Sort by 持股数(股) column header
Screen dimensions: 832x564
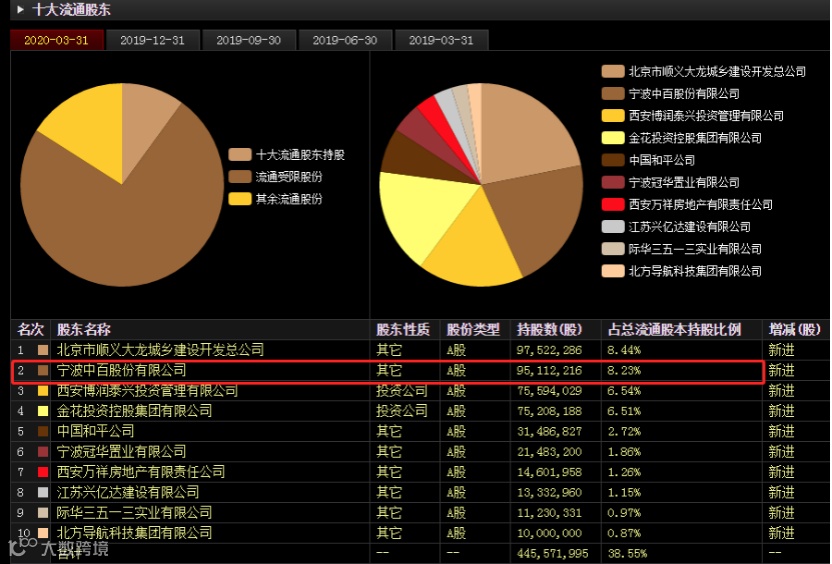549,329
